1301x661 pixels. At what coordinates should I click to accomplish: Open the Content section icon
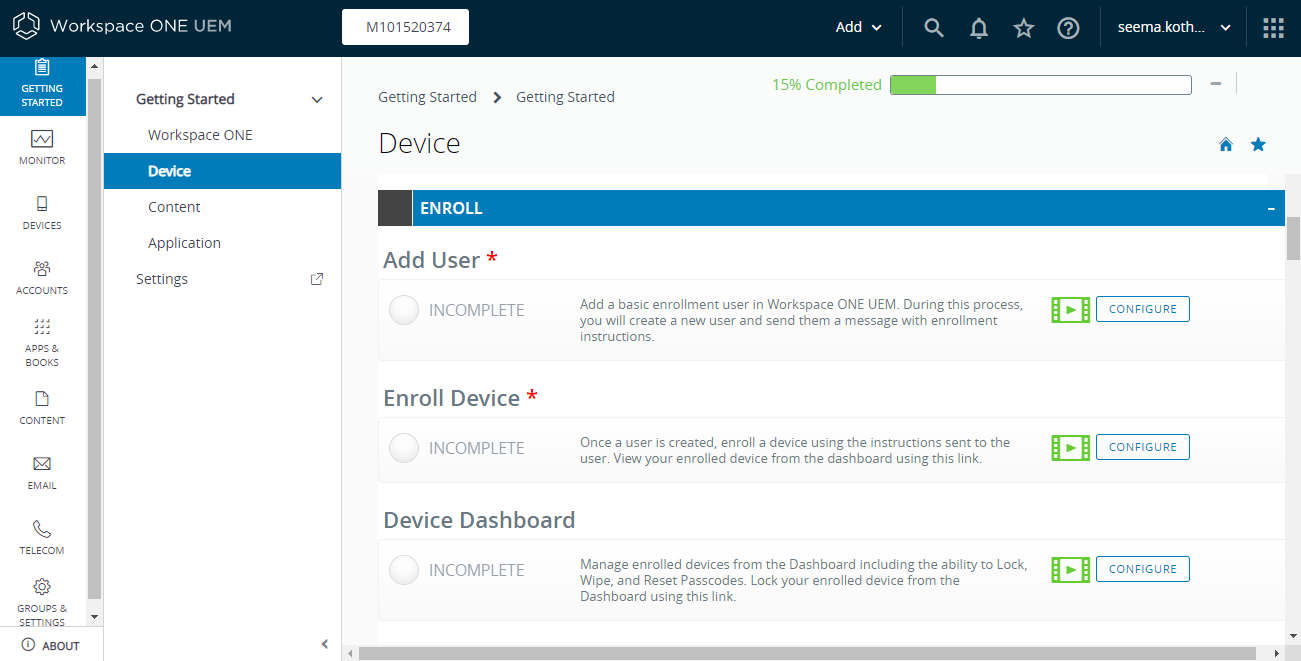[42, 399]
